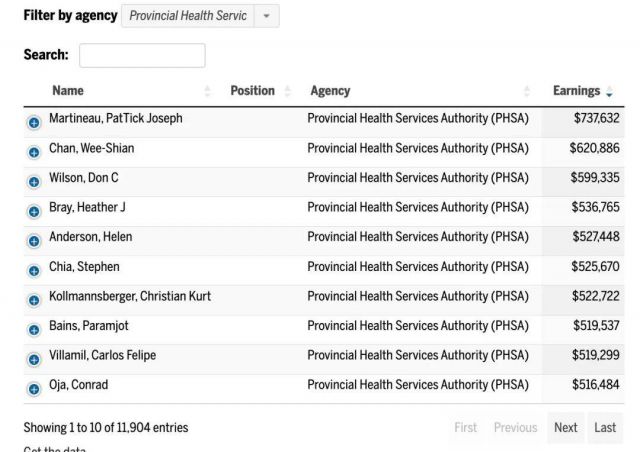Expand the Anderson, Helen row
The image size is (640, 452).
pyautogui.click(x=34, y=241)
